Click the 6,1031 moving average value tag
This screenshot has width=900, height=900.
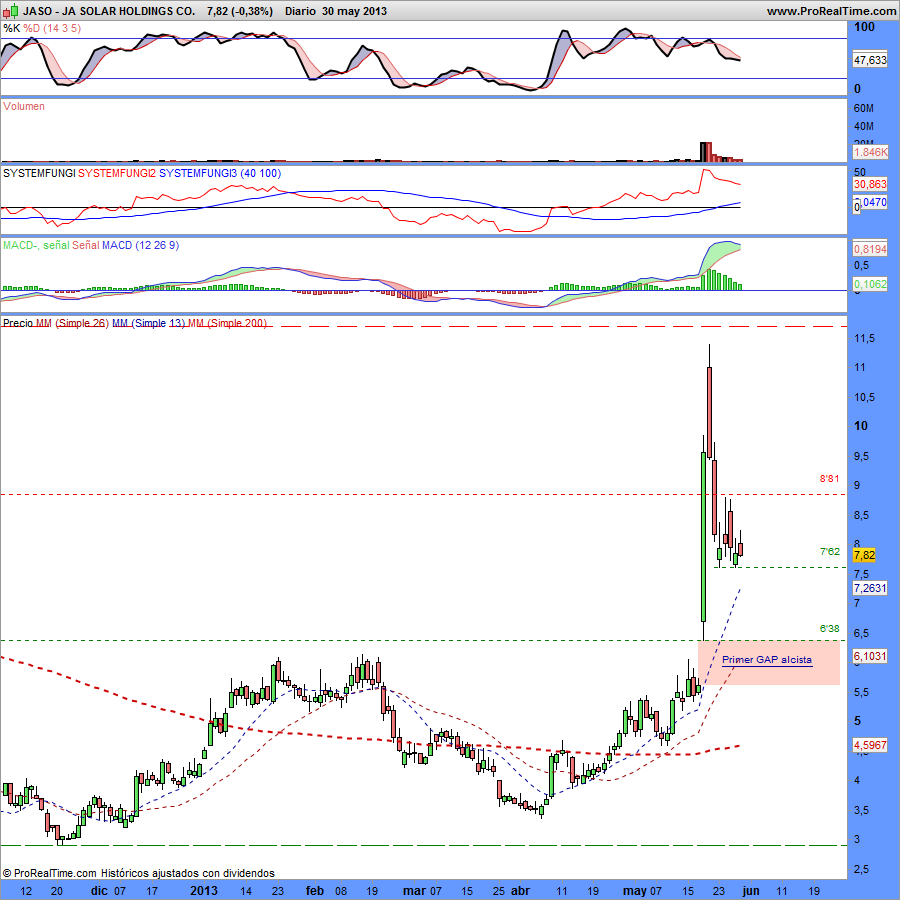coord(870,656)
